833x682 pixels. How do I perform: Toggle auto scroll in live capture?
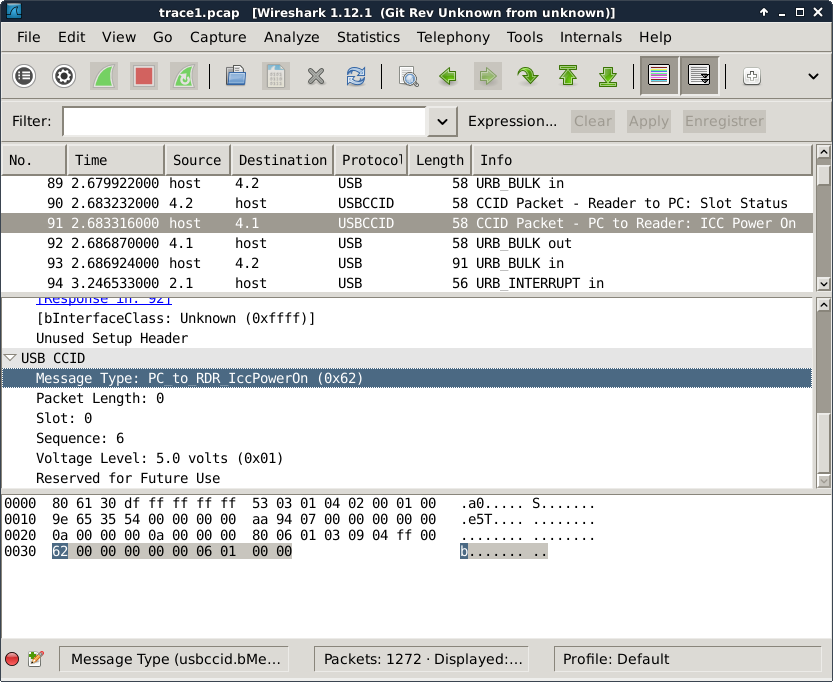[699, 75]
